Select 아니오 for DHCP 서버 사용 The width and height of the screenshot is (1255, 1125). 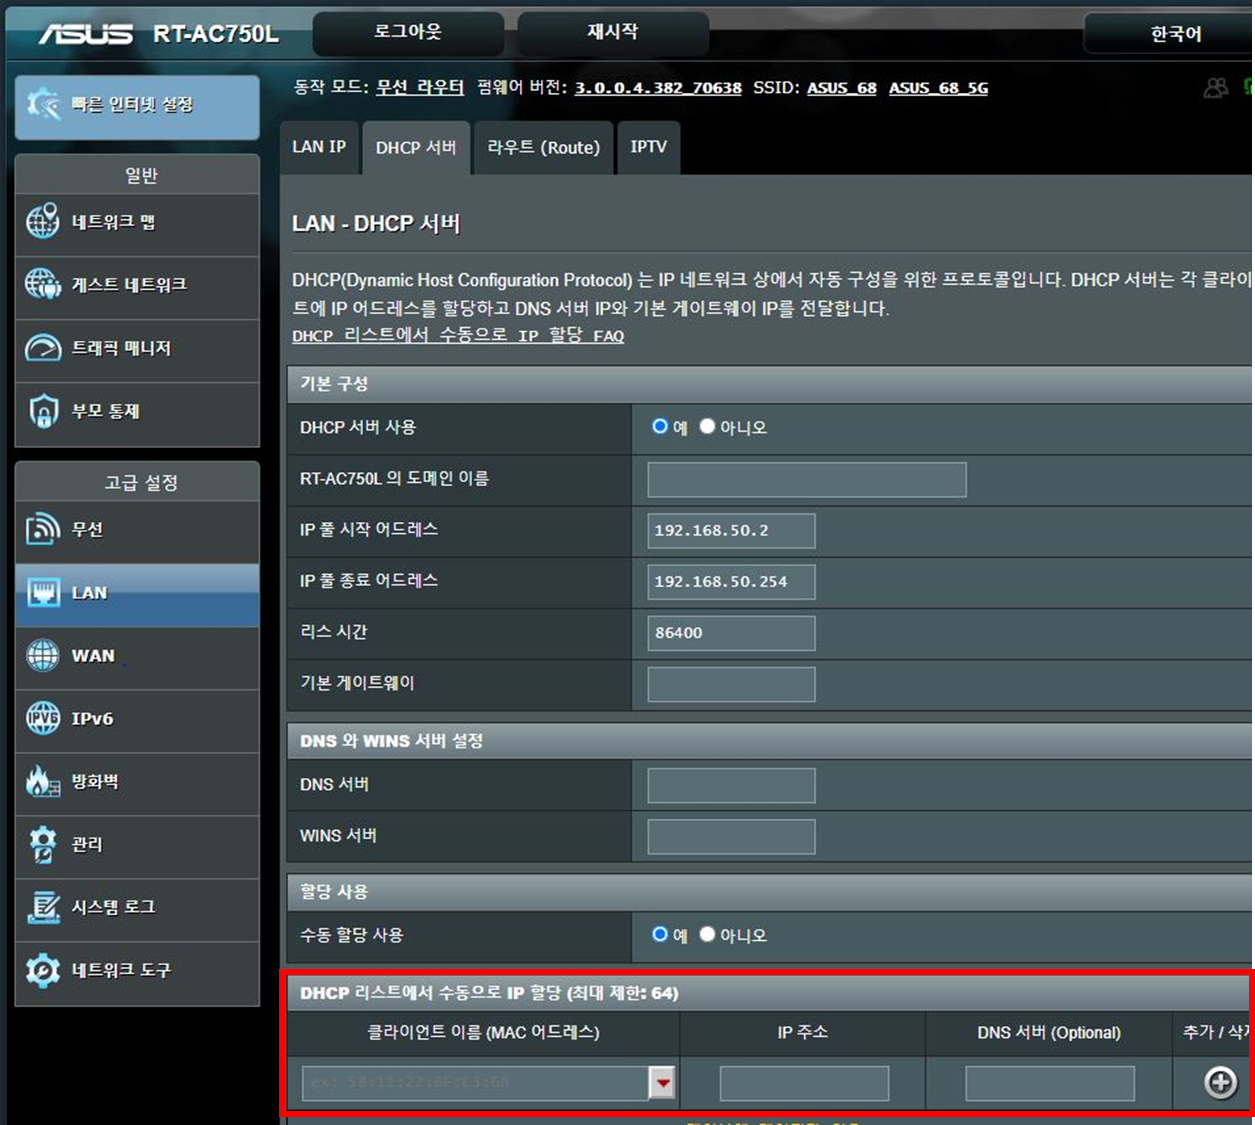tap(707, 426)
